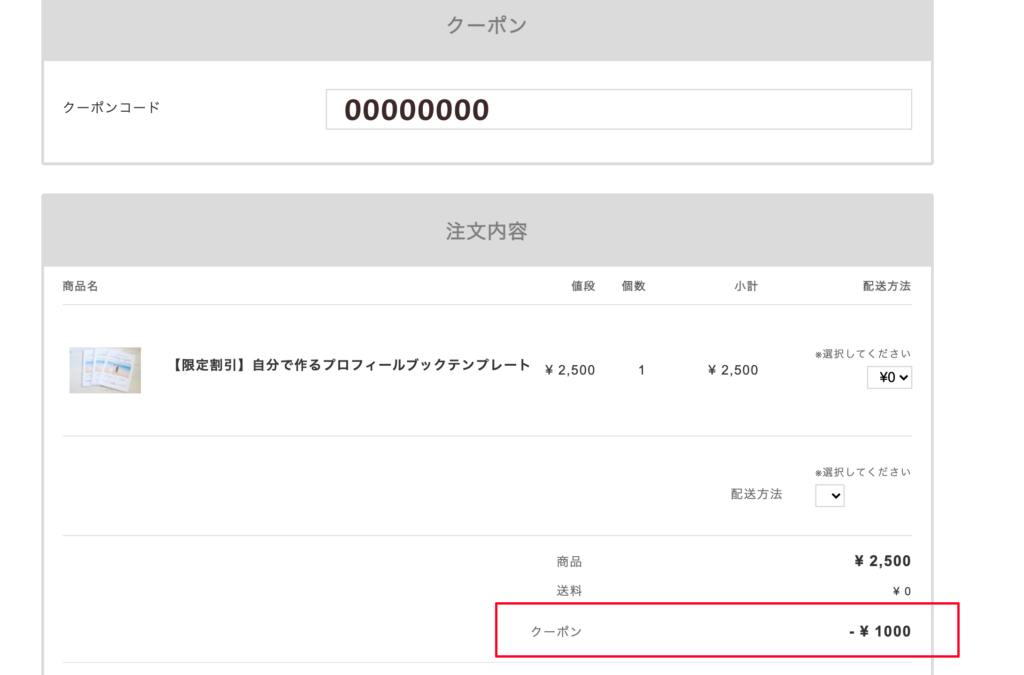Click the 小計 column header

[x=745, y=286]
